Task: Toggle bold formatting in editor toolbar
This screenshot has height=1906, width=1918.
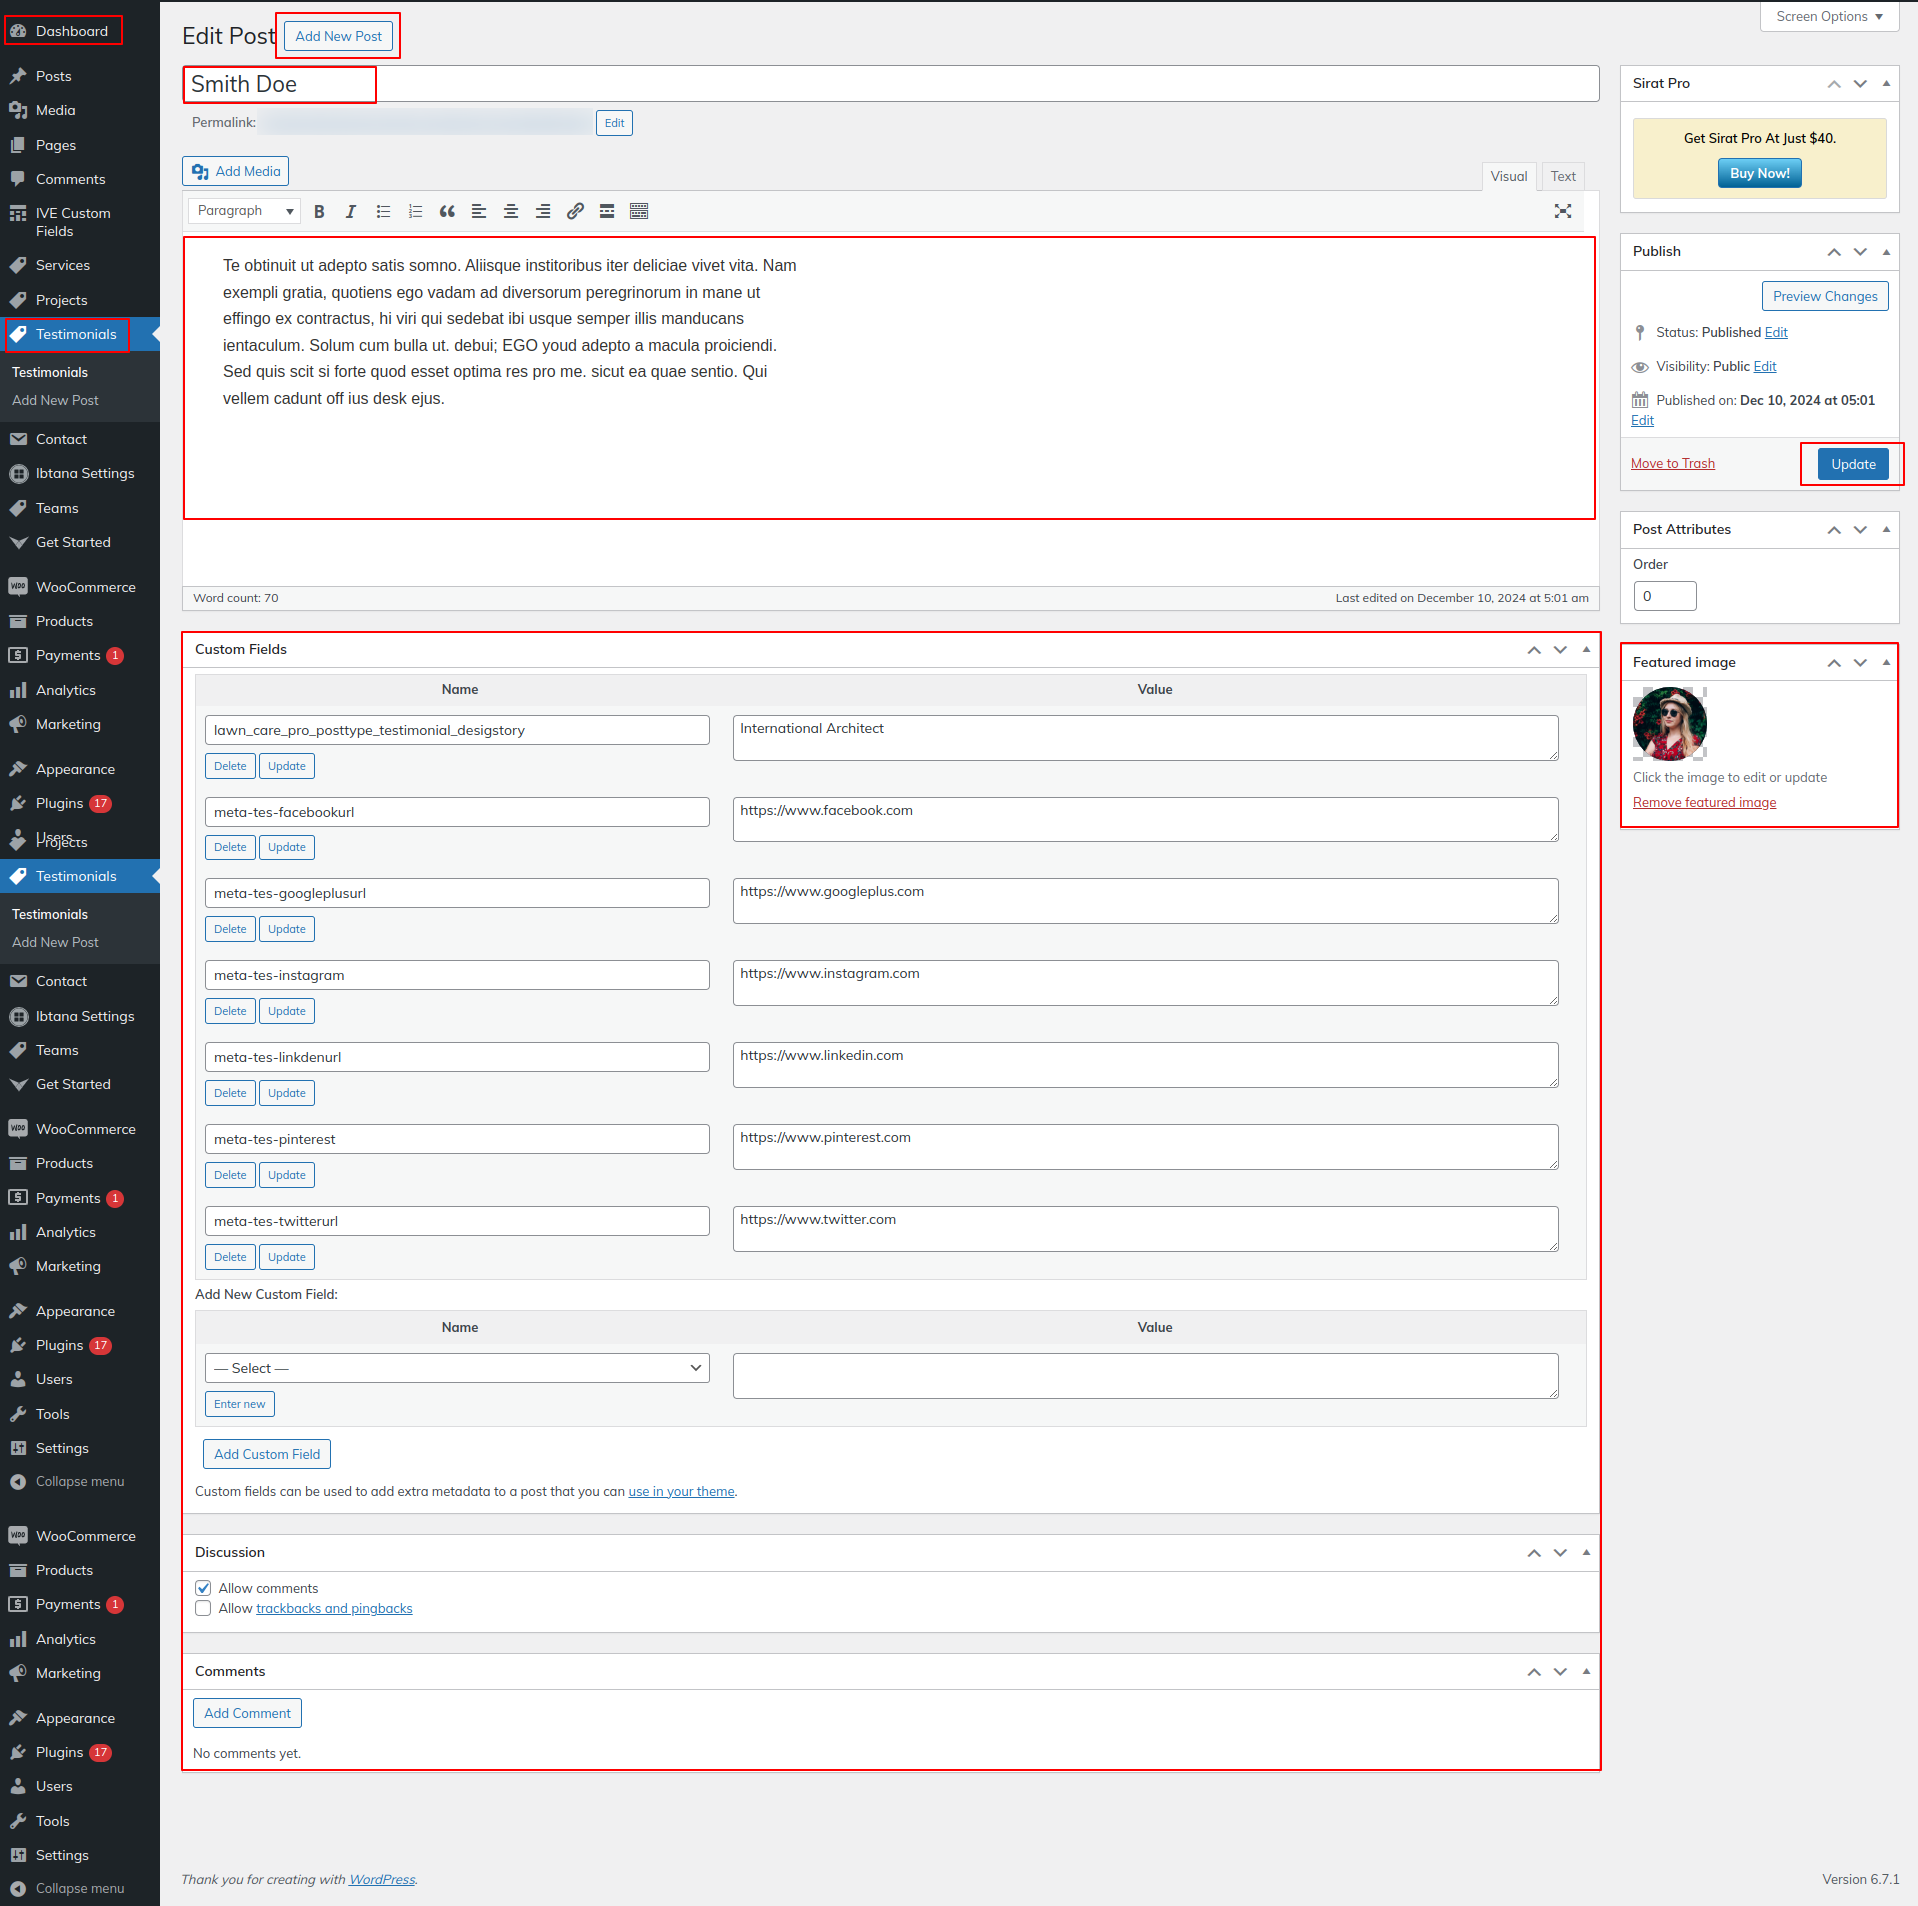Action: pyautogui.click(x=319, y=211)
